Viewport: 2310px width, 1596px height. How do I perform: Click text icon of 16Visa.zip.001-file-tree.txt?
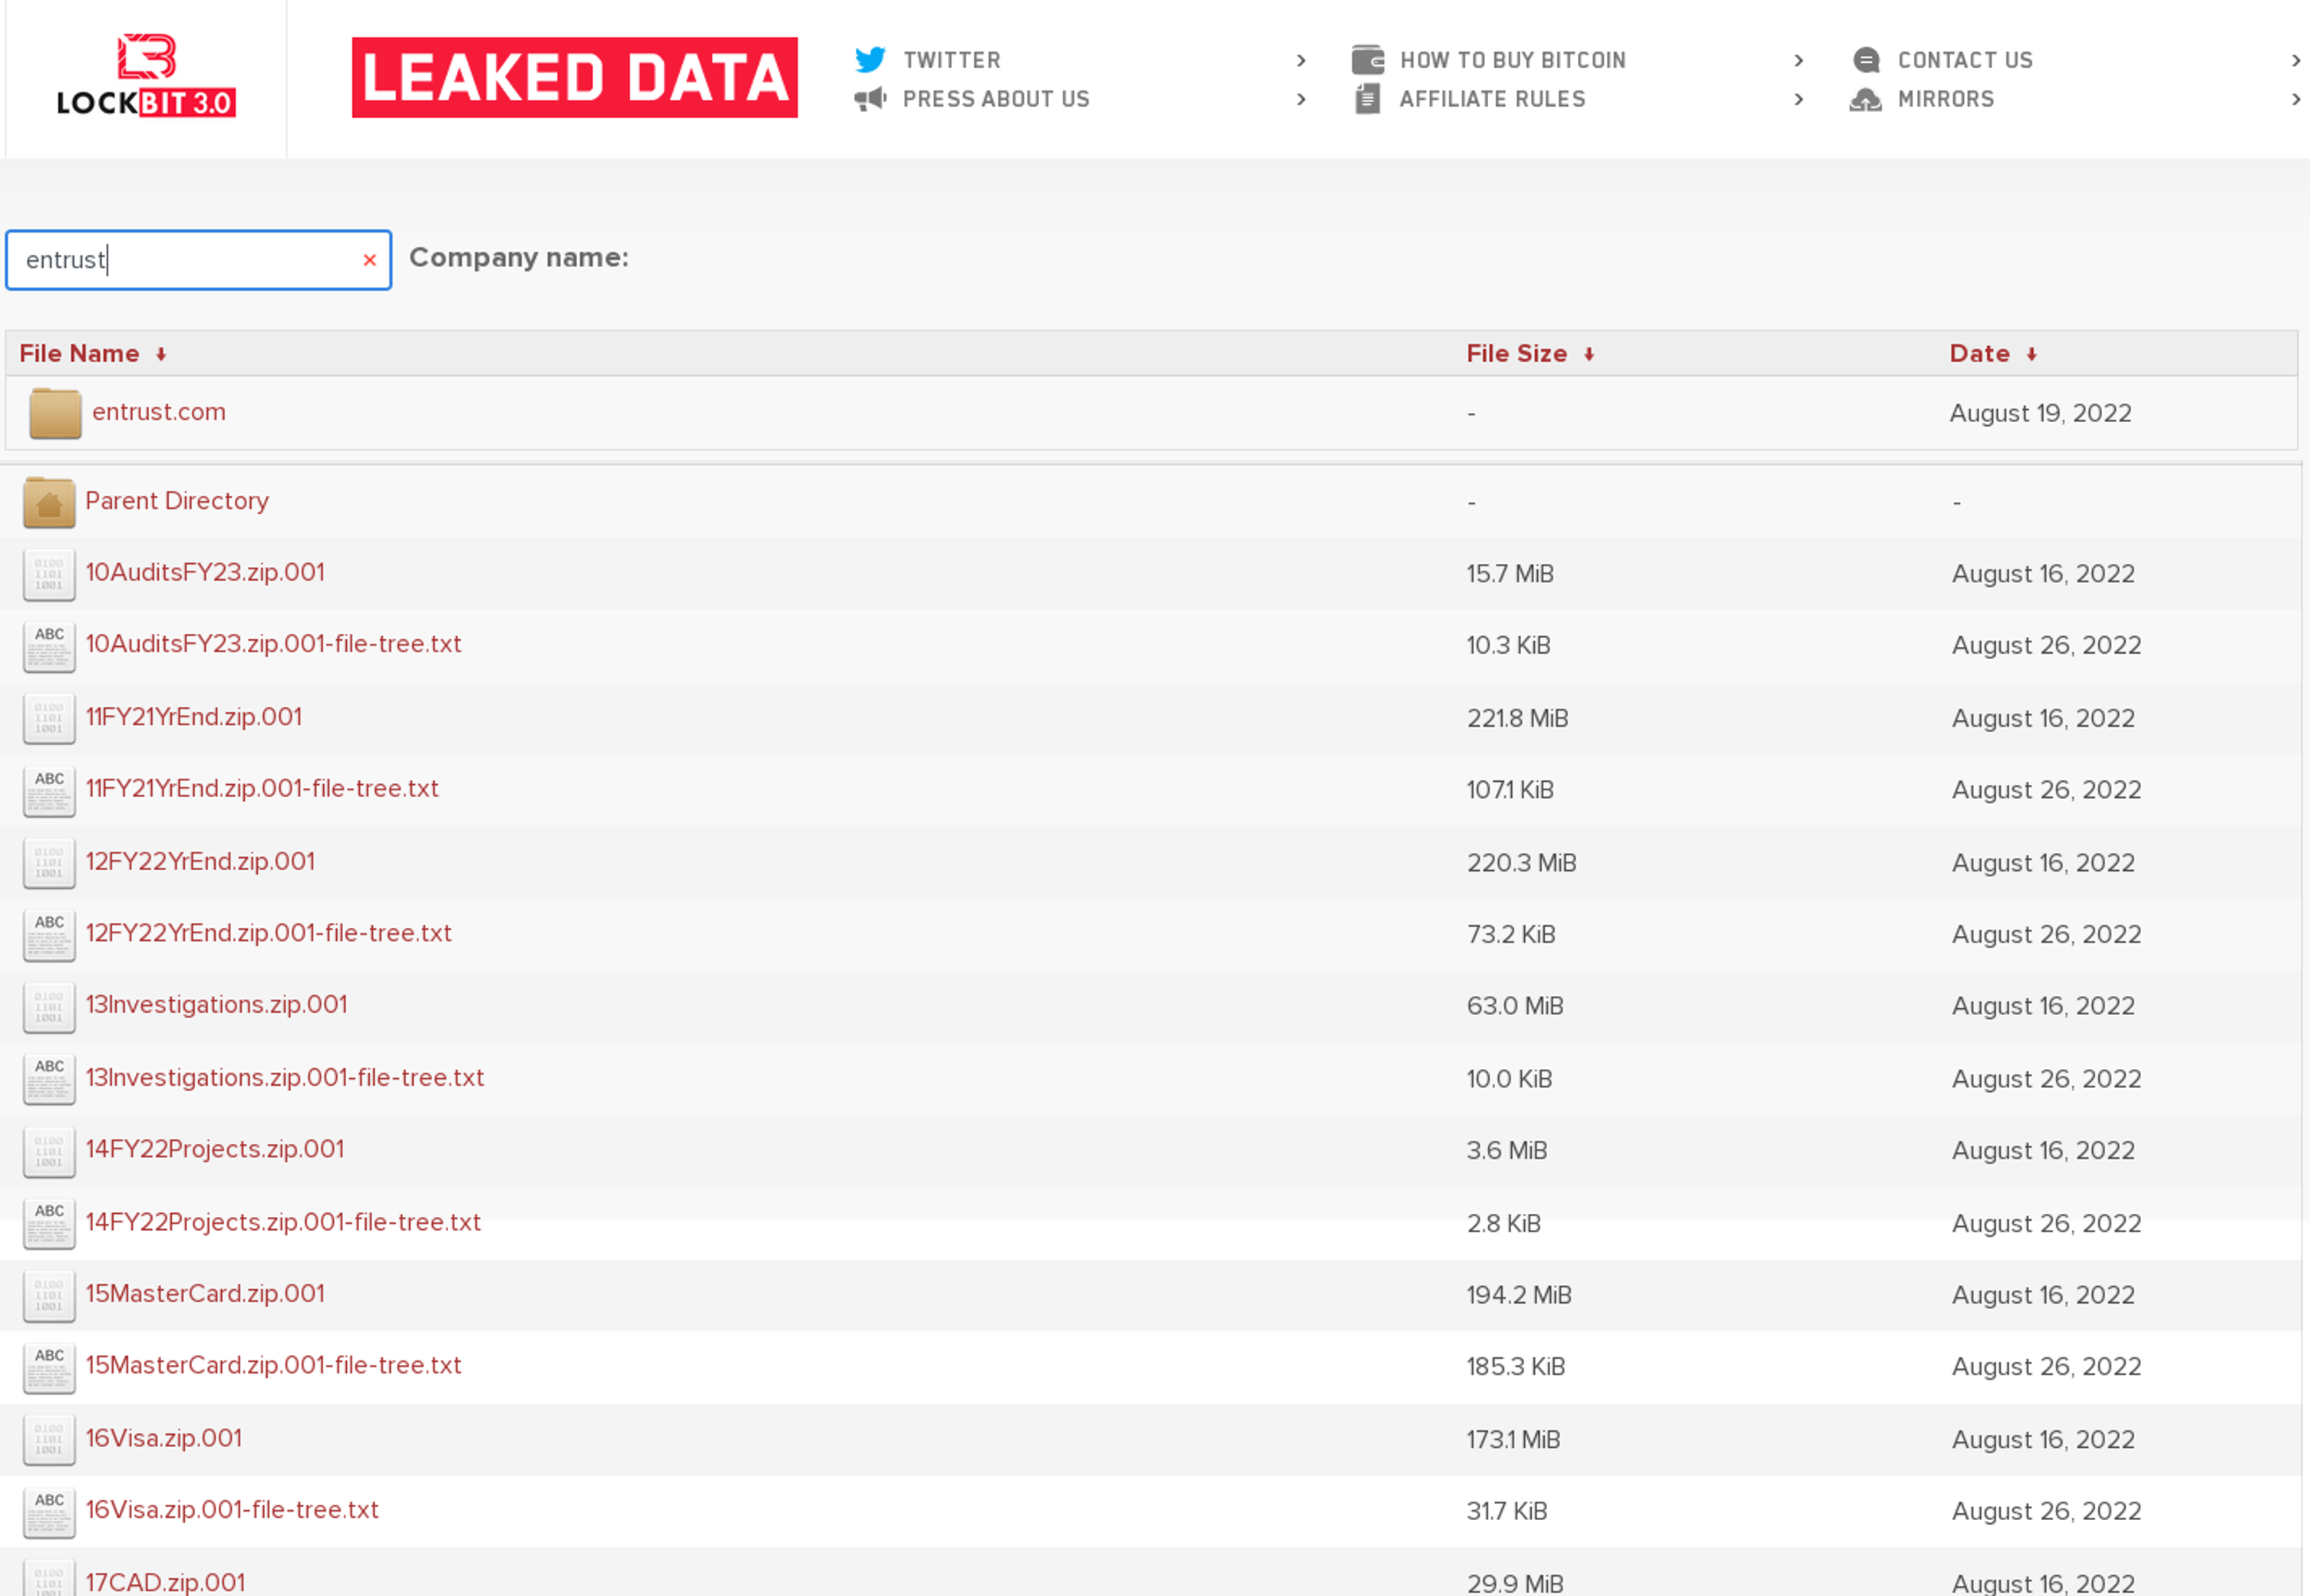[49, 1513]
